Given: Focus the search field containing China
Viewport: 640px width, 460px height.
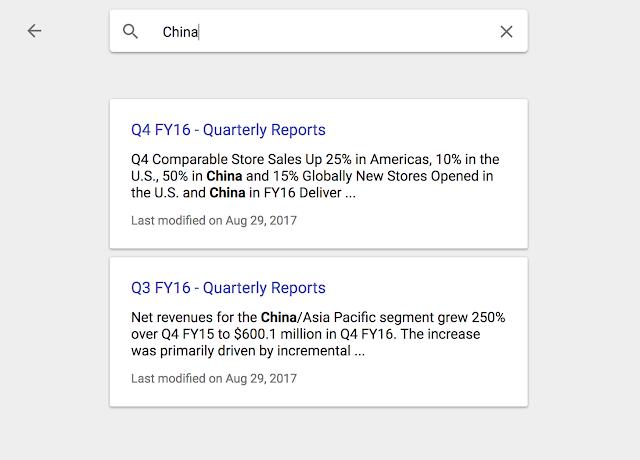Looking at the screenshot, I should click(318, 31).
